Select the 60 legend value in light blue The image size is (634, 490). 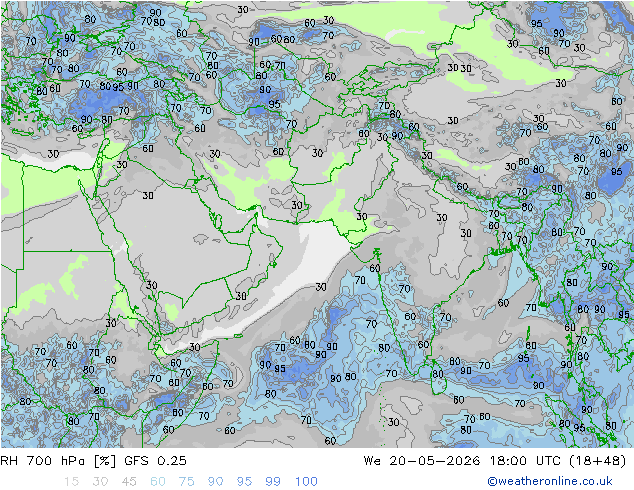158,481
